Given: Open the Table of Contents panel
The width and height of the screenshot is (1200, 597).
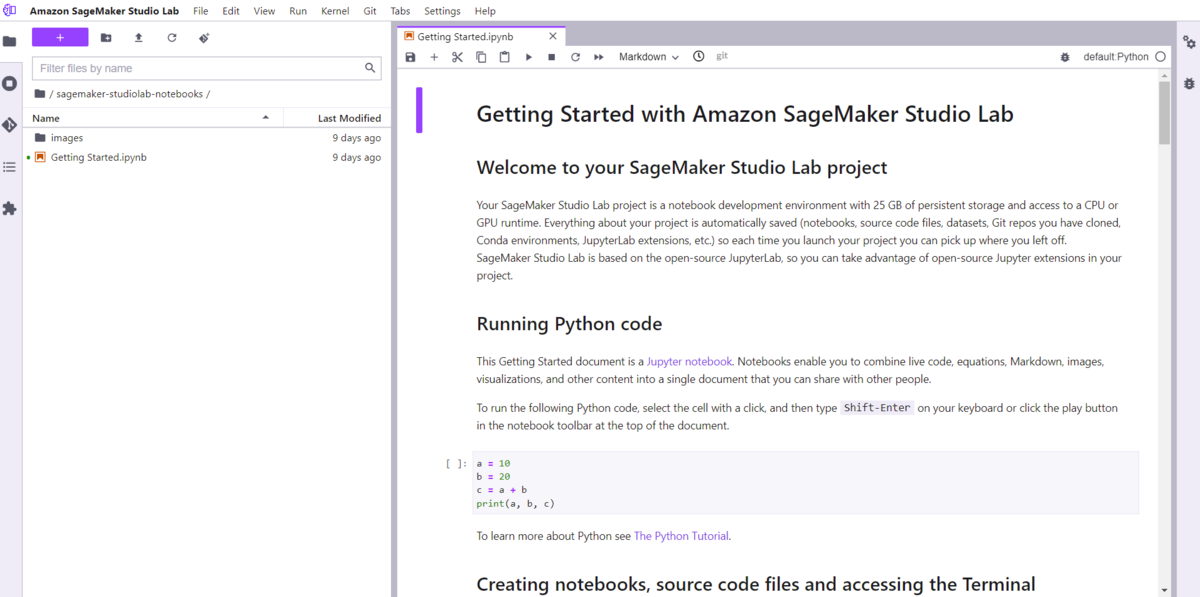Looking at the screenshot, I should (x=10, y=167).
